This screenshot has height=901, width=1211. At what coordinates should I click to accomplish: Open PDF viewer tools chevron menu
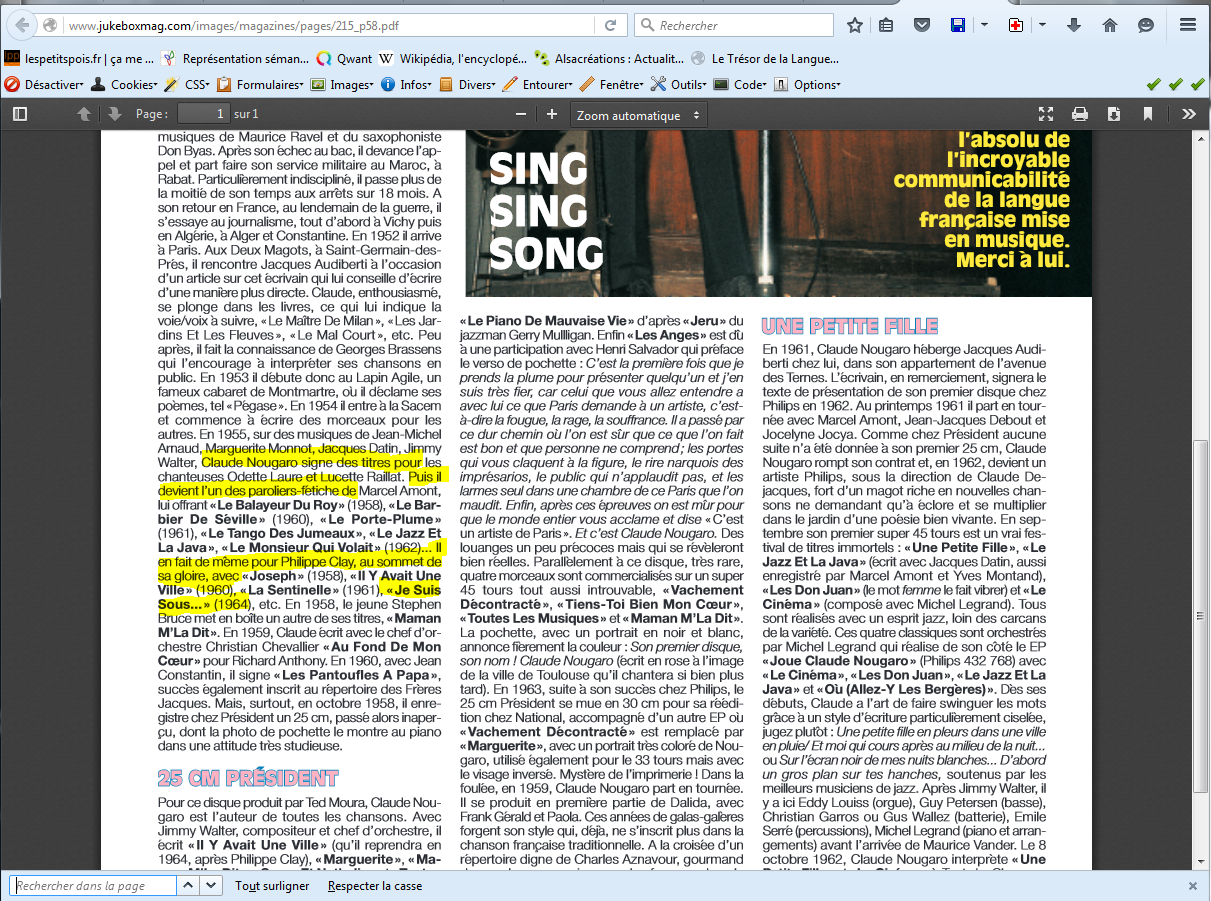[1188, 114]
